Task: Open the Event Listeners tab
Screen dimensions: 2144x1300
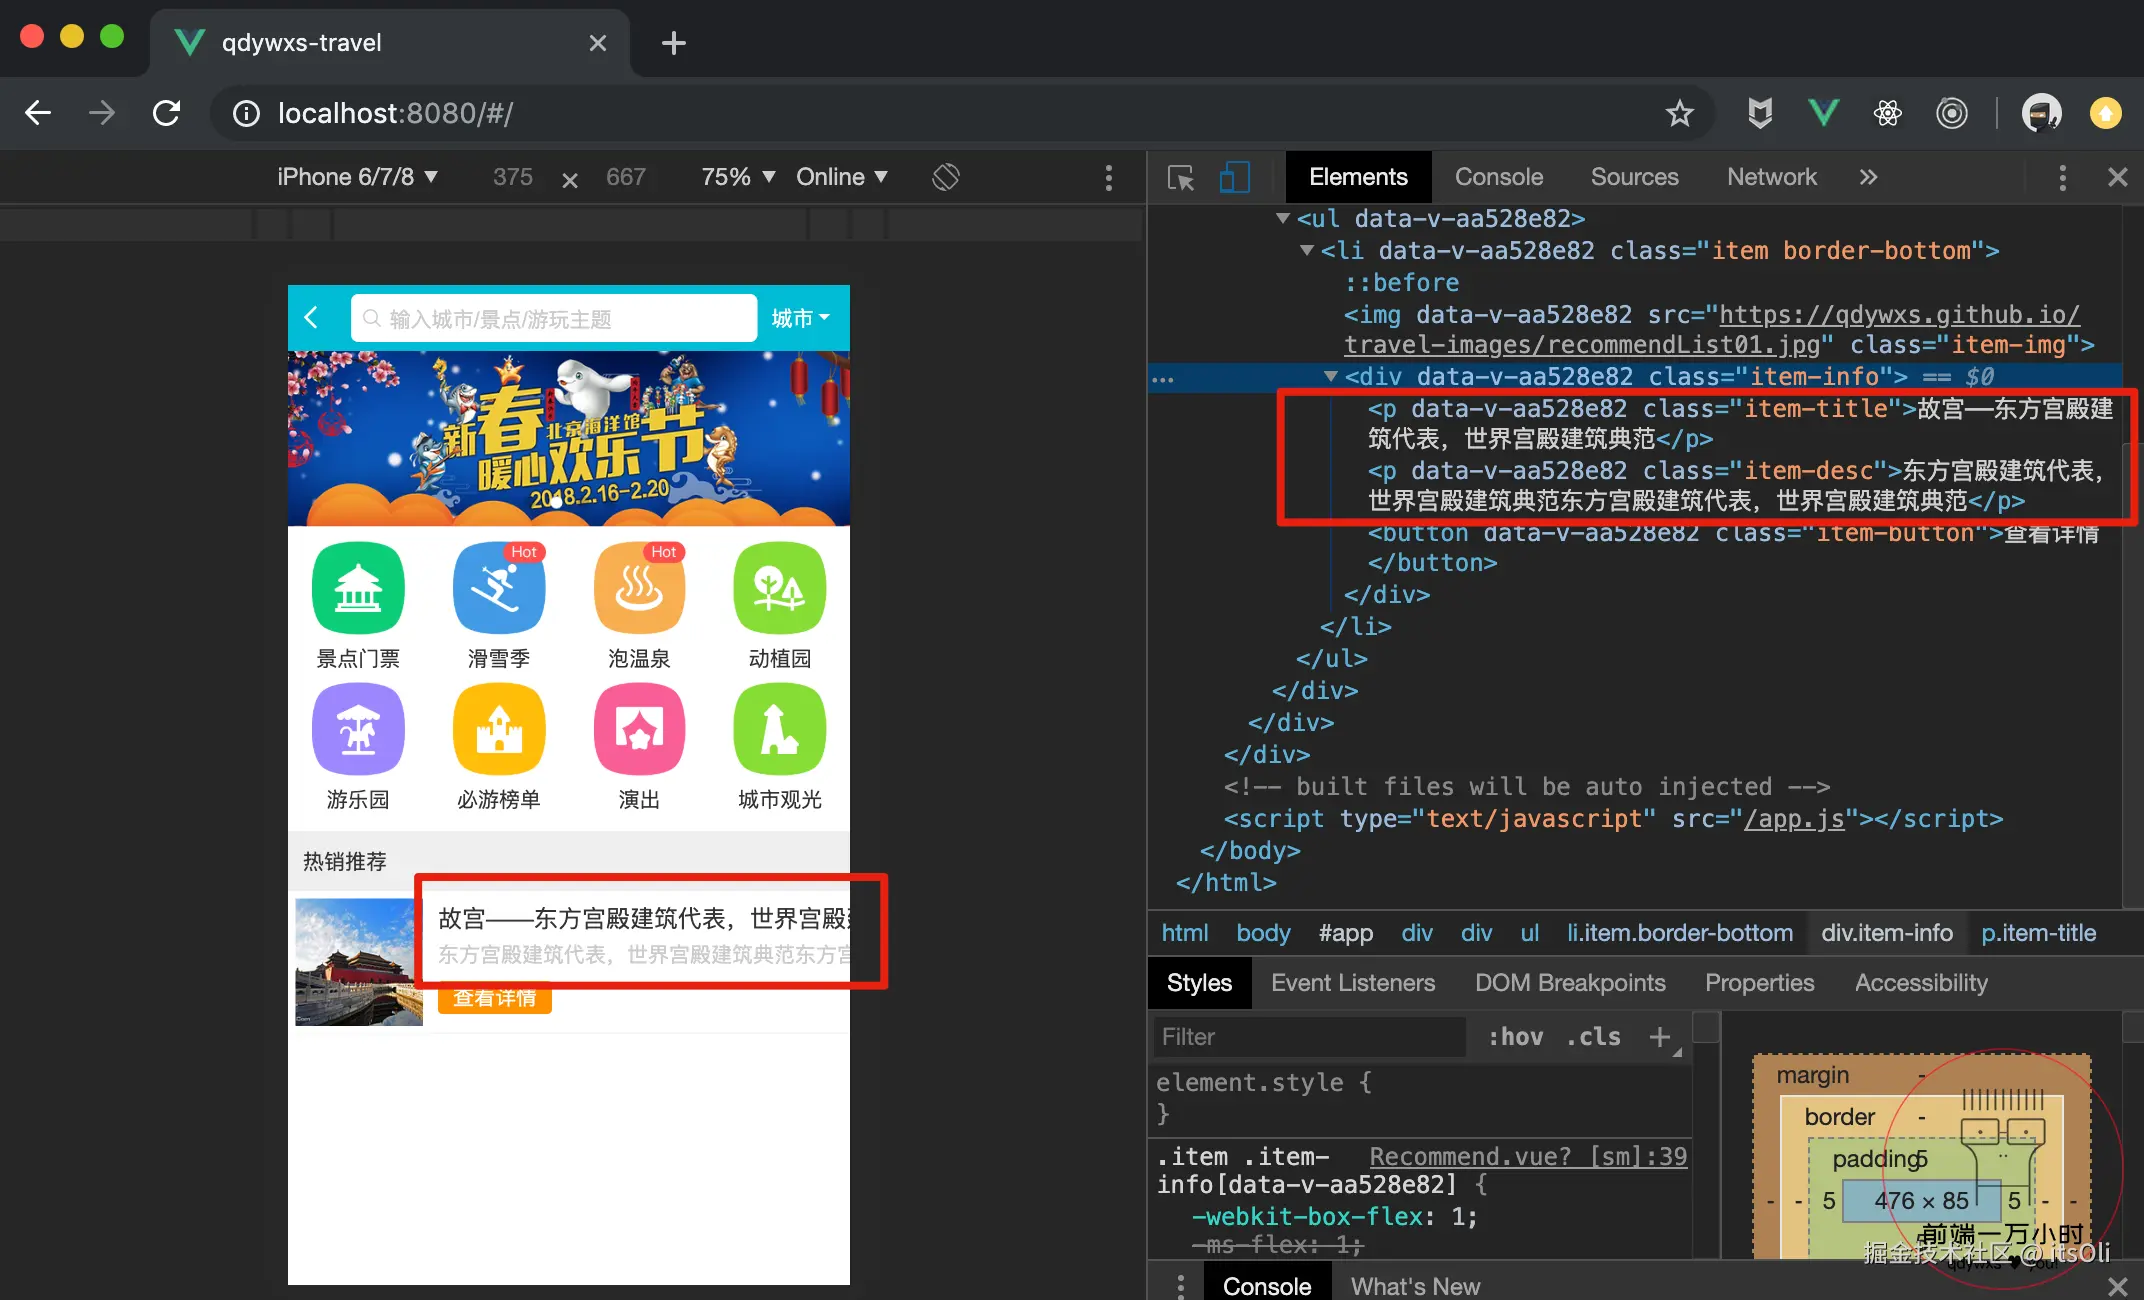Action: [x=1352, y=983]
